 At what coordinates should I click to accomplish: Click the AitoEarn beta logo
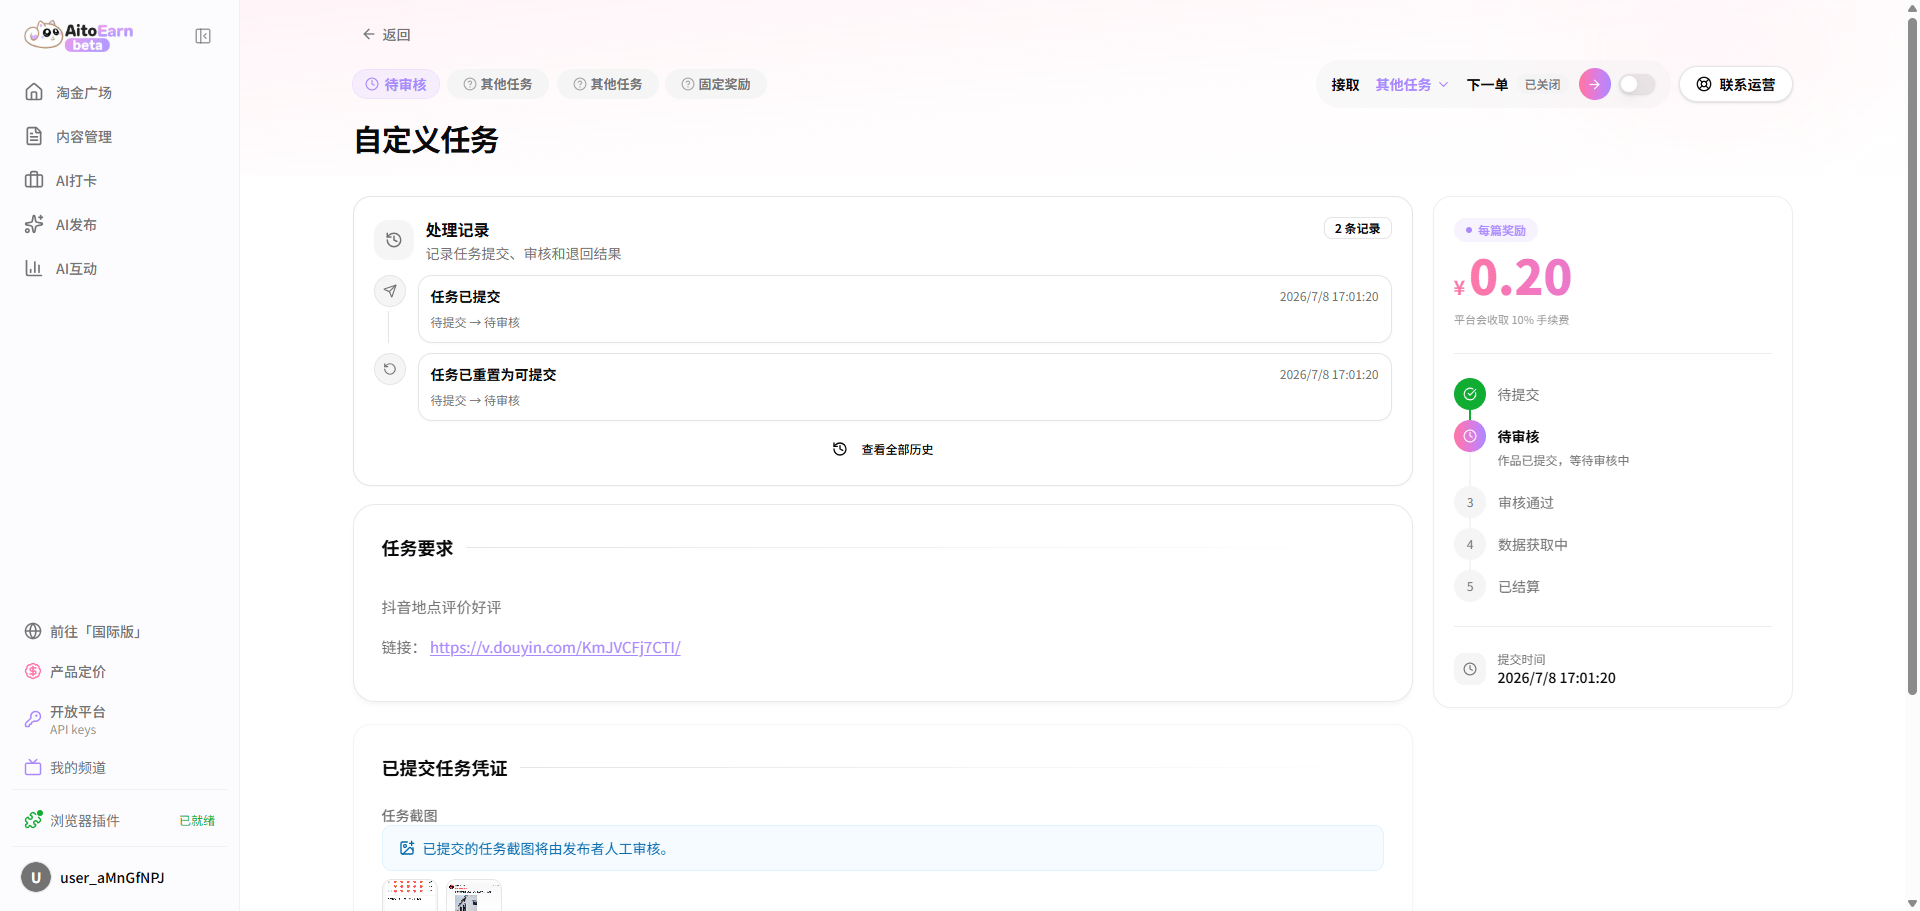pyautogui.click(x=78, y=36)
